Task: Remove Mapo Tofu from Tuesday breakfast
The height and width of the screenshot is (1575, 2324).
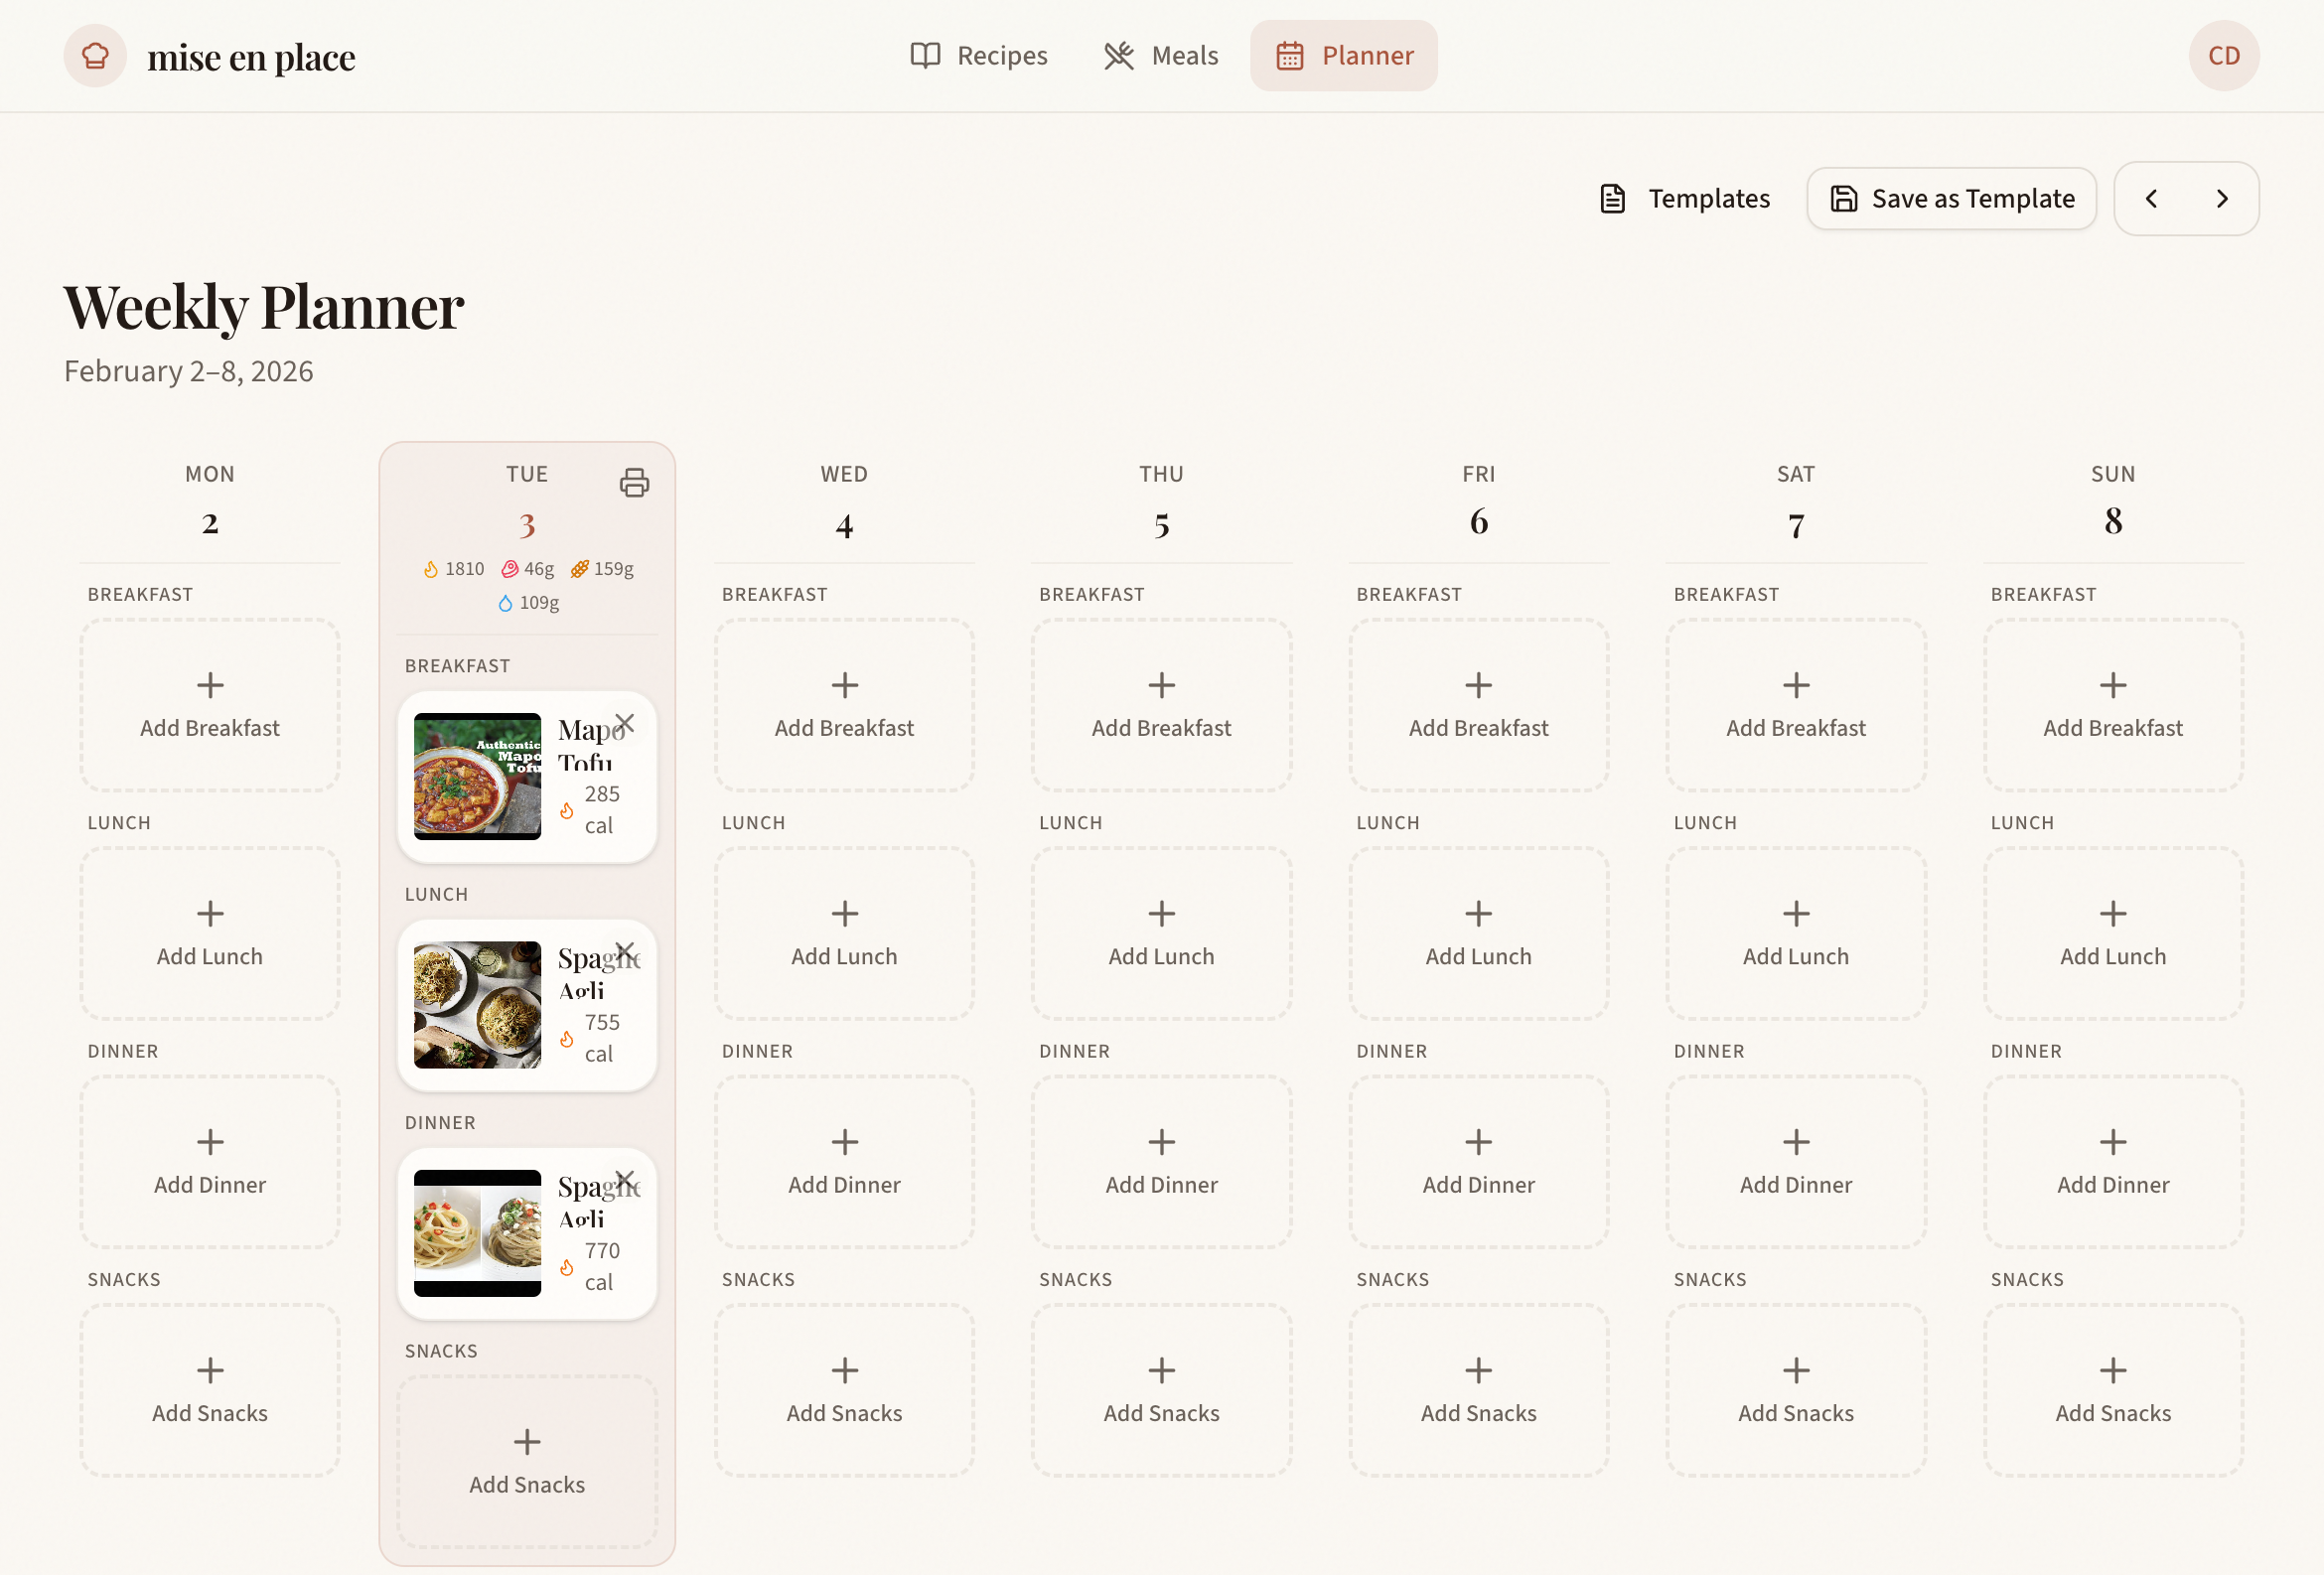Action: [626, 723]
